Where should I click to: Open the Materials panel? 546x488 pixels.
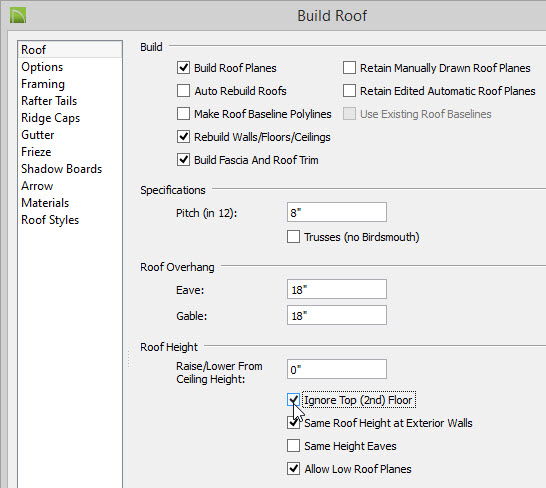(45, 203)
